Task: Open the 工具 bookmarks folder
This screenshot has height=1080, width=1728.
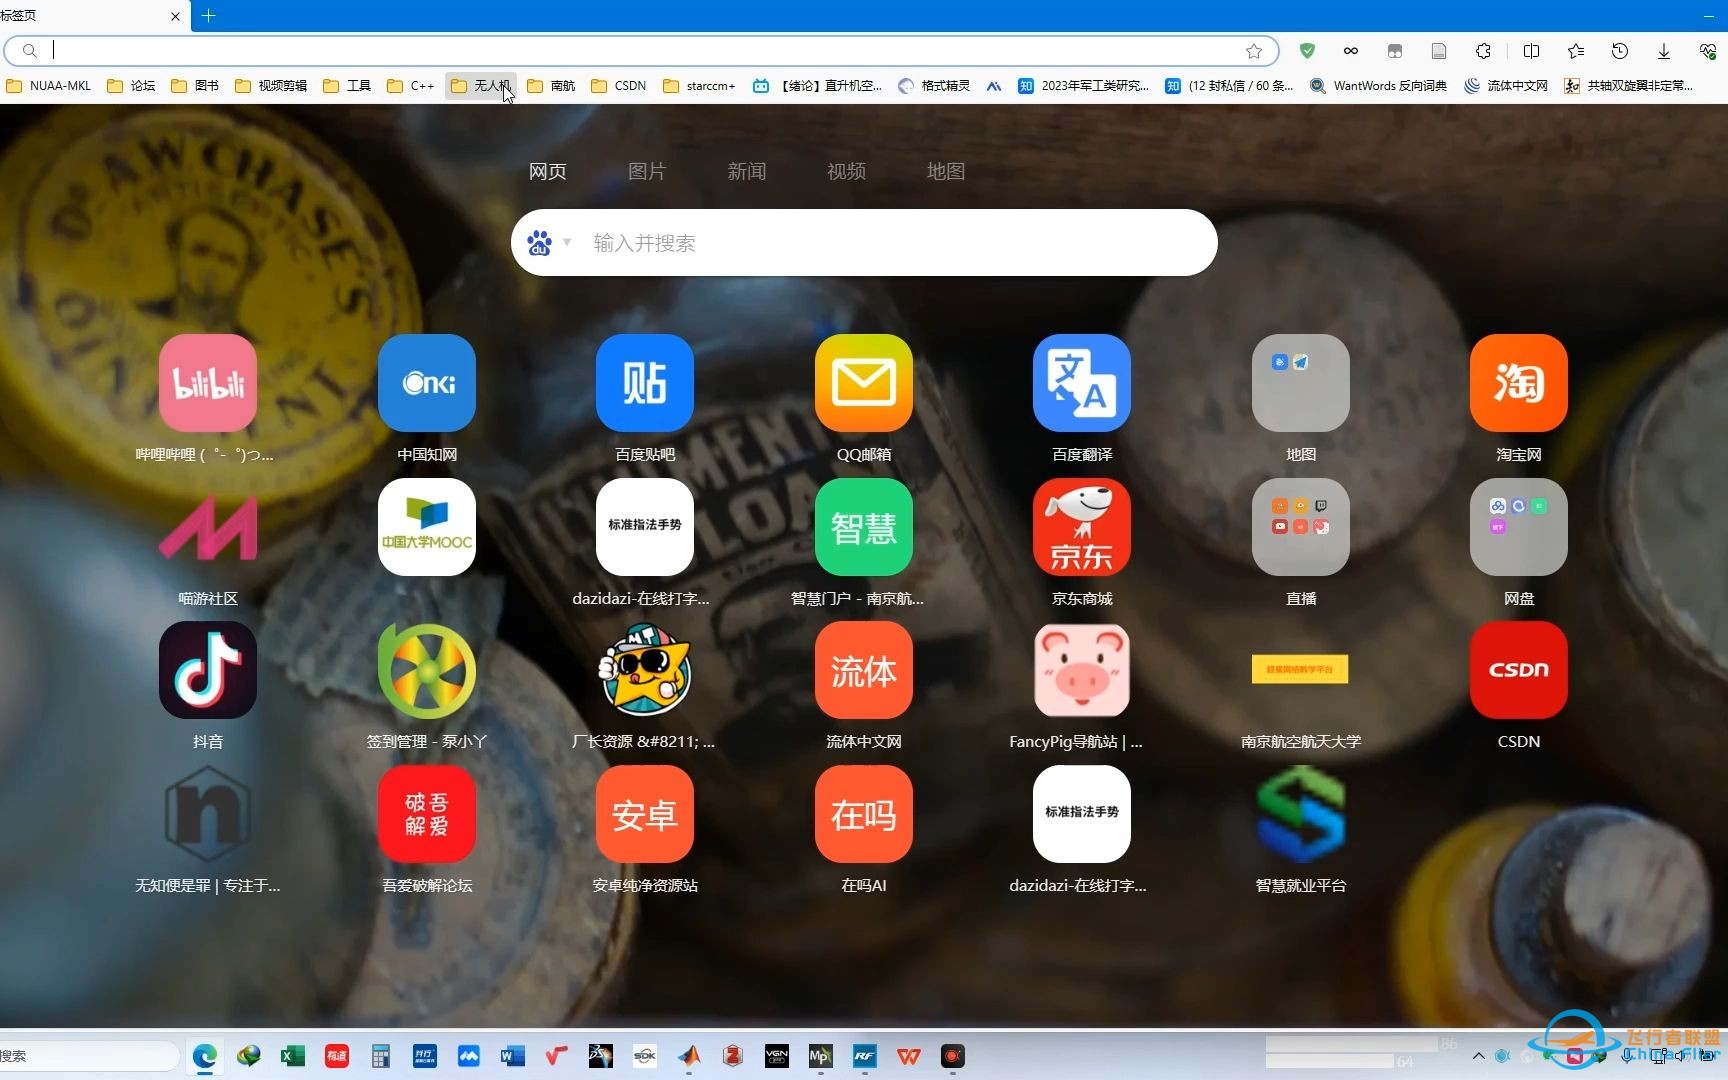Action: pos(348,86)
